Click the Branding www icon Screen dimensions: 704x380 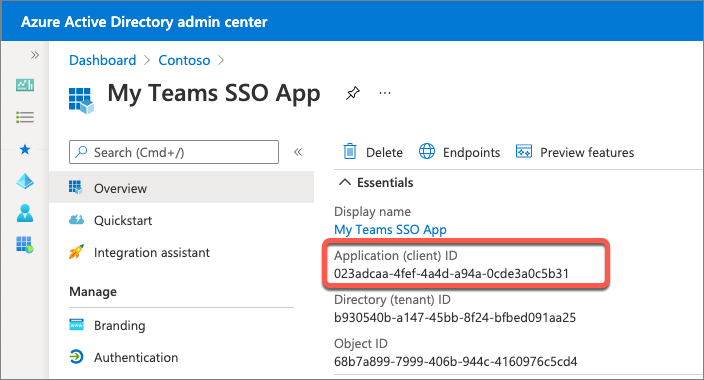pyautogui.click(x=76, y=324)
